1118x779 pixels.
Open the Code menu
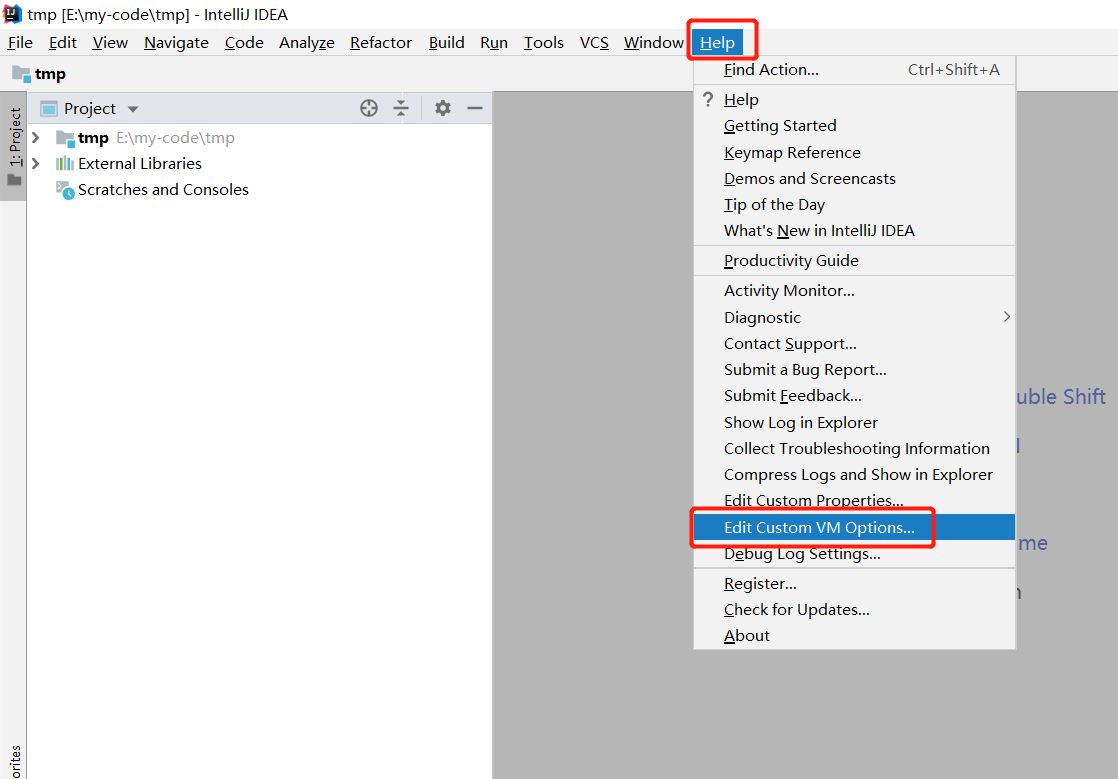tap(244, 43)
